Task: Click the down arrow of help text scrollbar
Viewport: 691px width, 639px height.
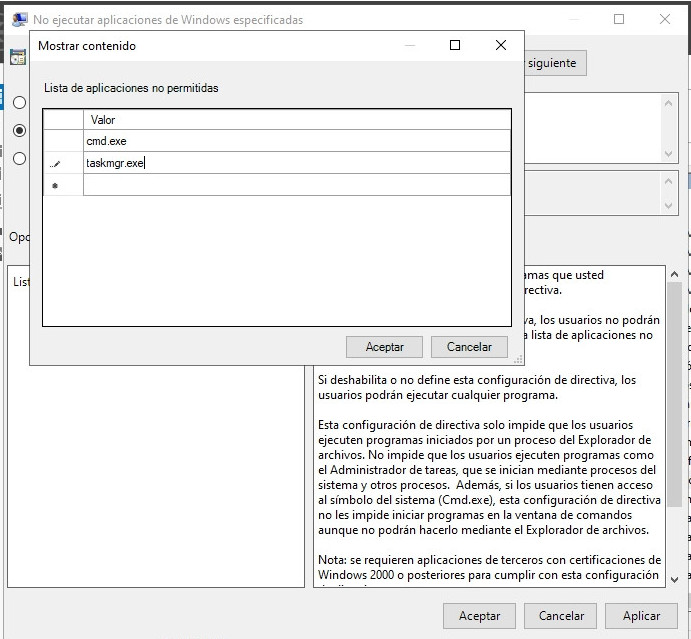Action: (673, 579)
